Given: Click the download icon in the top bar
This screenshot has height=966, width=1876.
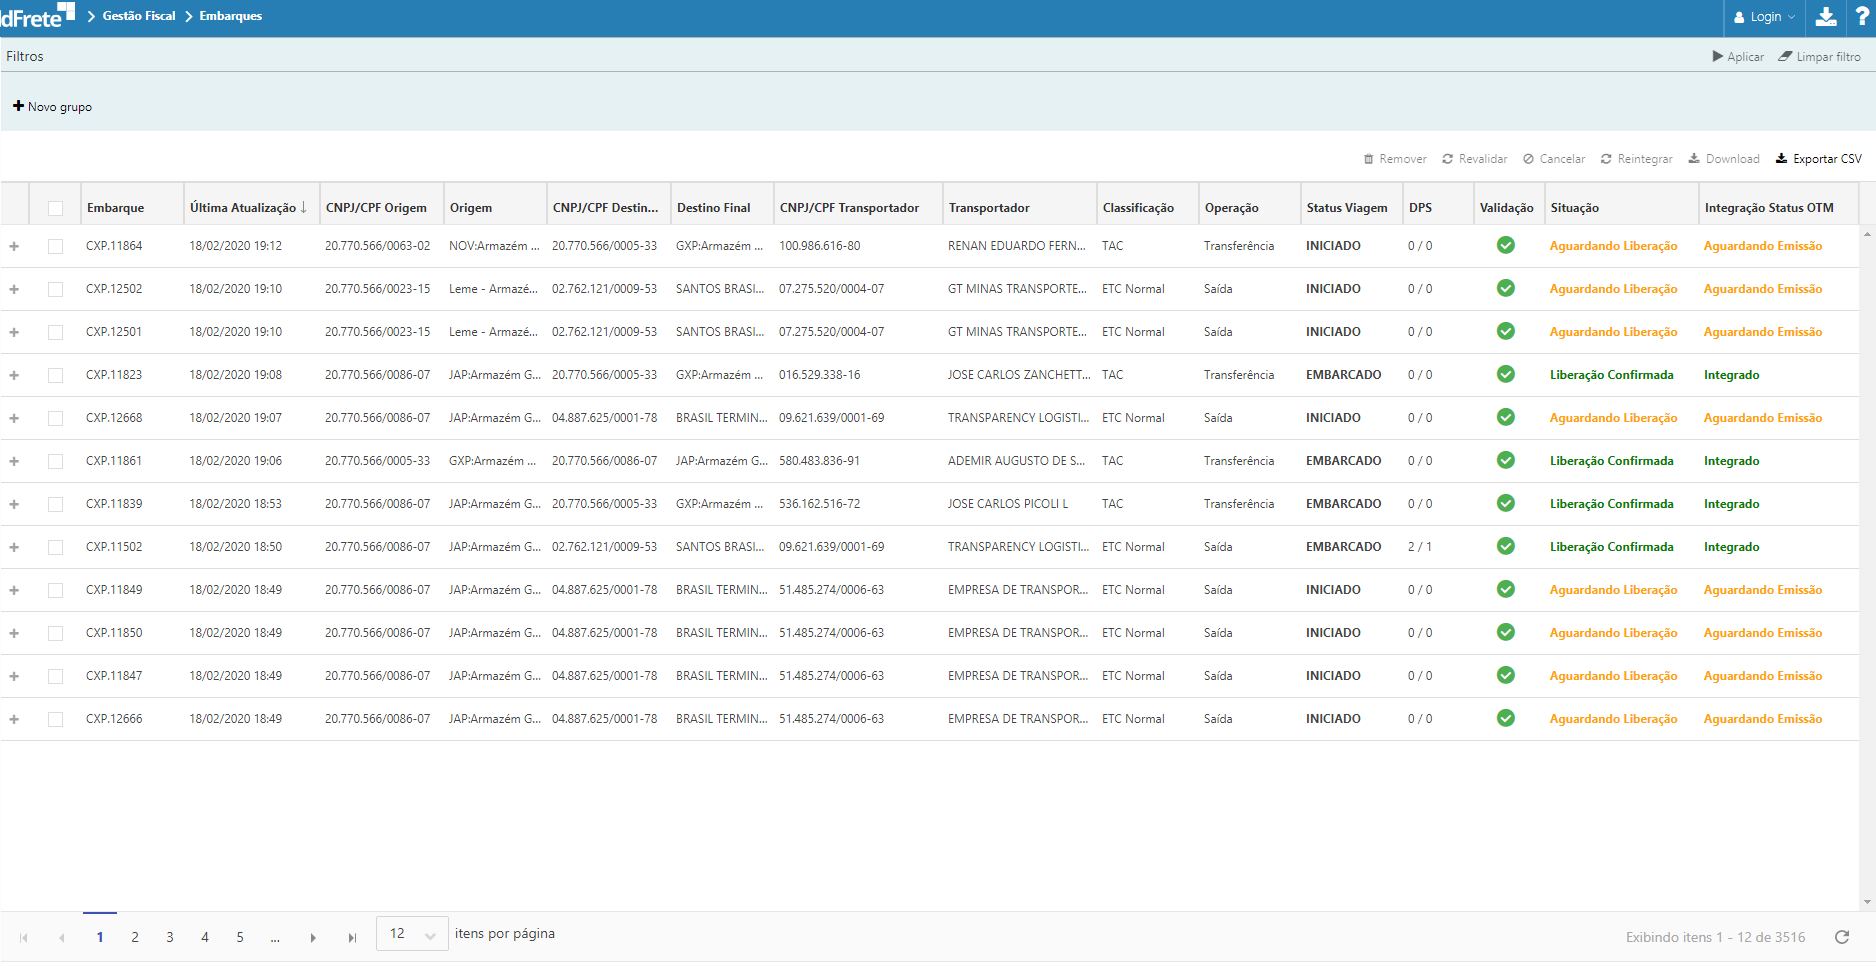Looking at the screenshot, I should pyautogui.click(x=1826, y=17).
